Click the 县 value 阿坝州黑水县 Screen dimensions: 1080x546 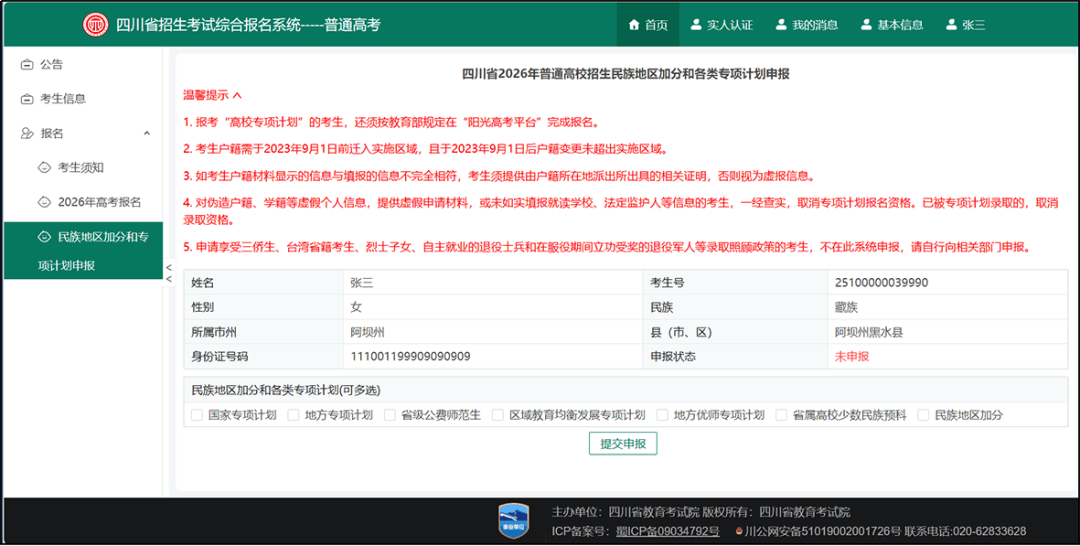[869, 332]
